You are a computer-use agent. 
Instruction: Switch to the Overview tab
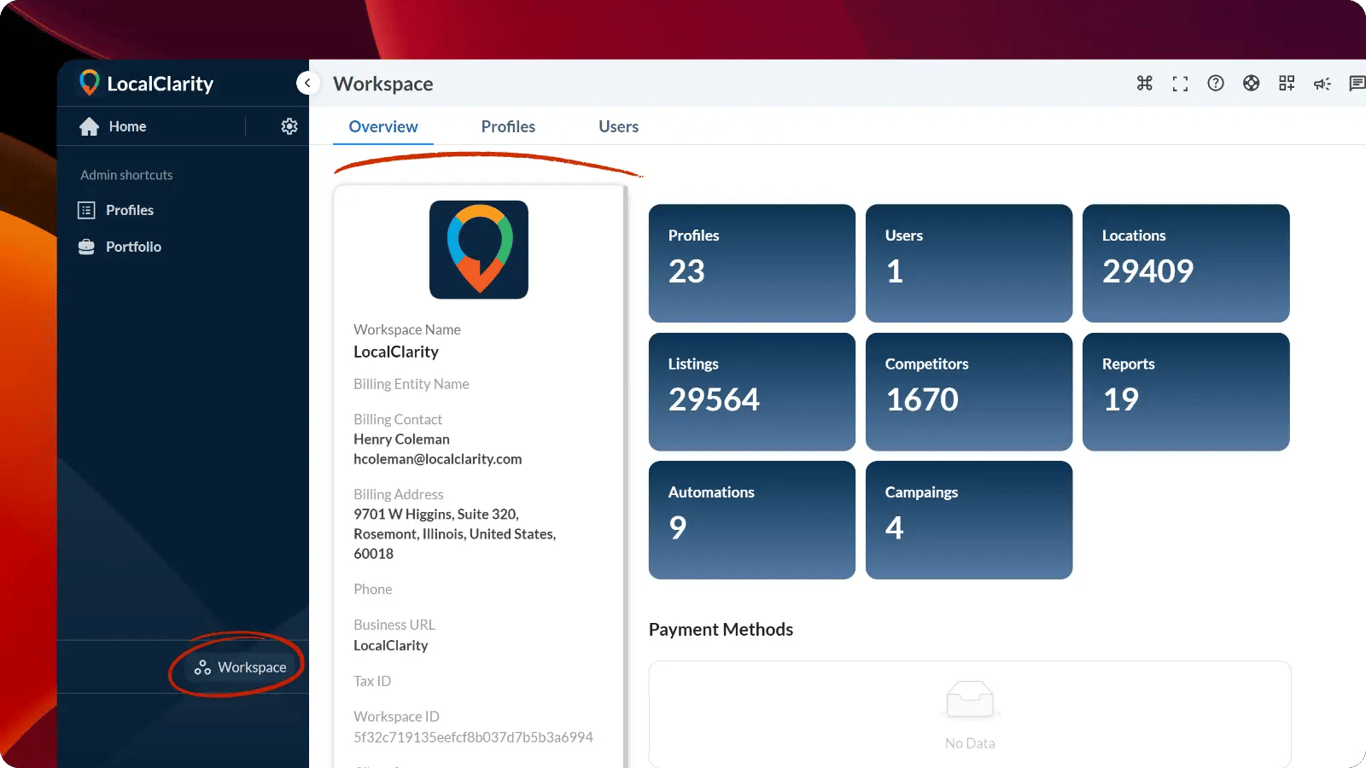click(x=383, y=127)
